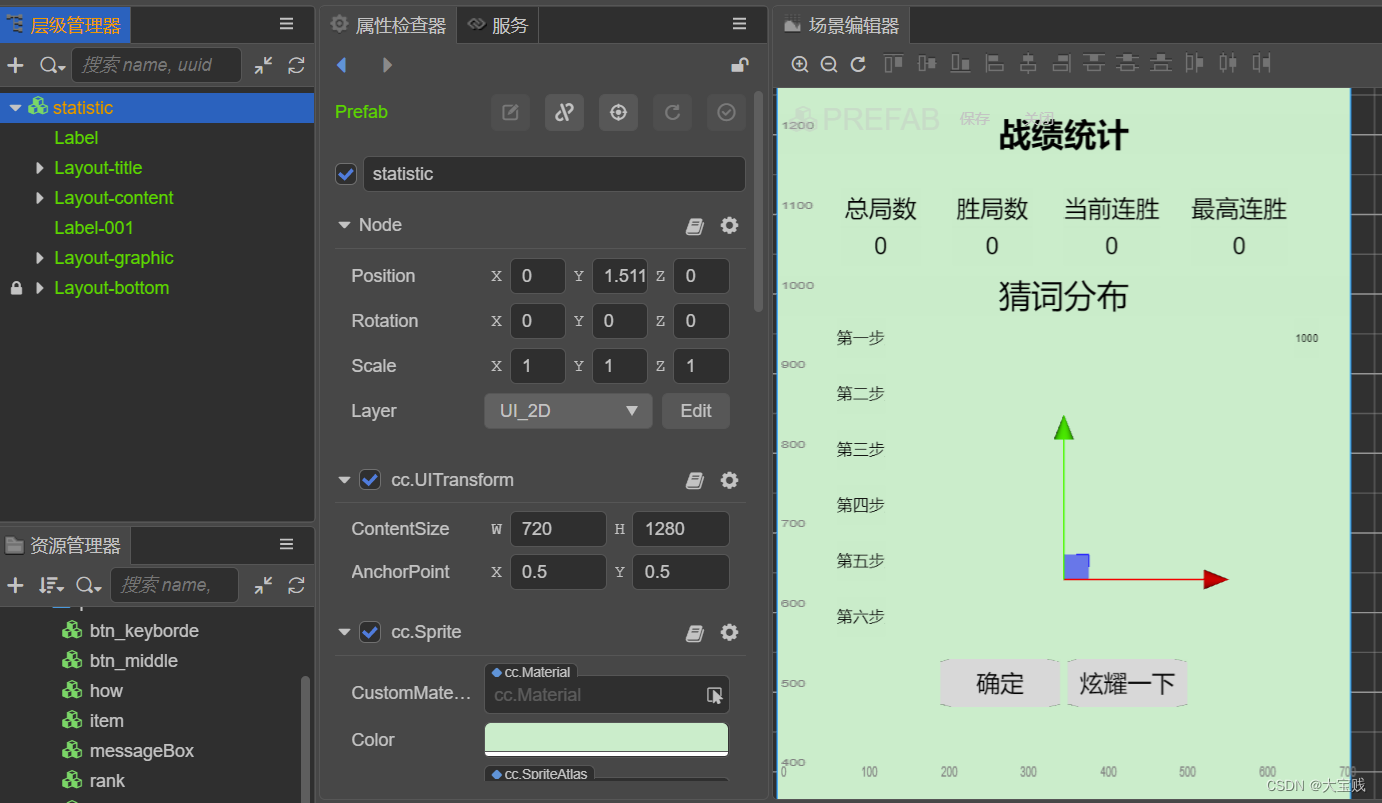1382x803 pixels.
Task: Click the unlink prefab icon
Action: point(564,113)
